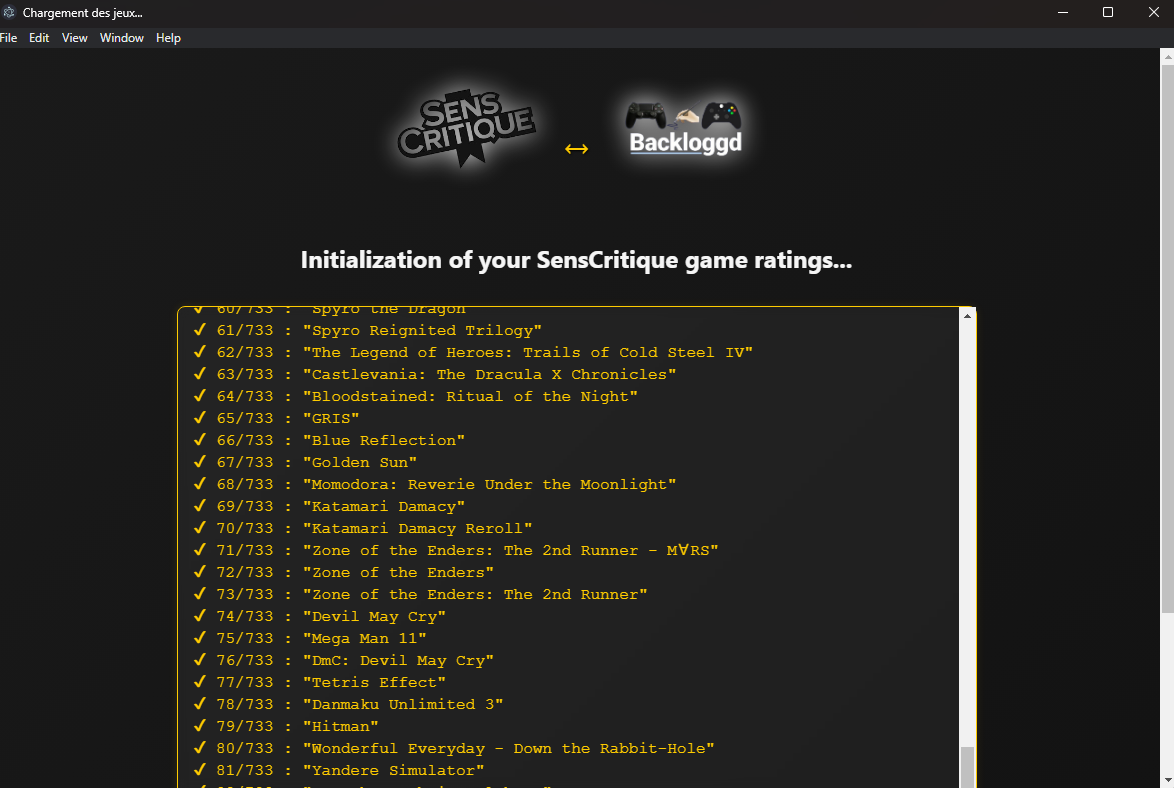Open the Help menu

click(x=168, y=37)
